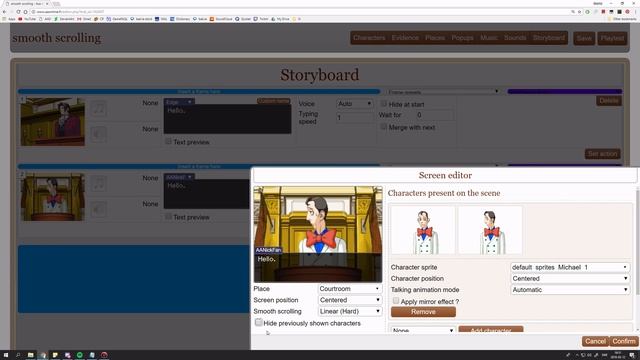Click the Custom name button in frame 1
Image resolution: width=640 pixels, height=360 pixels.
pos(273,101)
